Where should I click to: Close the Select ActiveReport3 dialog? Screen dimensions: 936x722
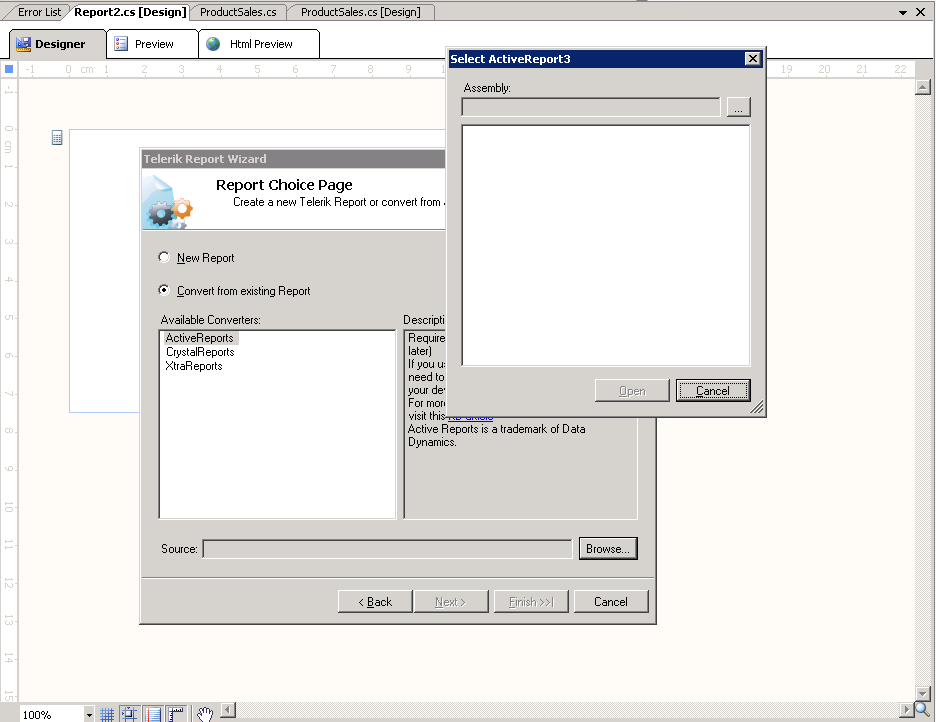click(x=753, y=58)
